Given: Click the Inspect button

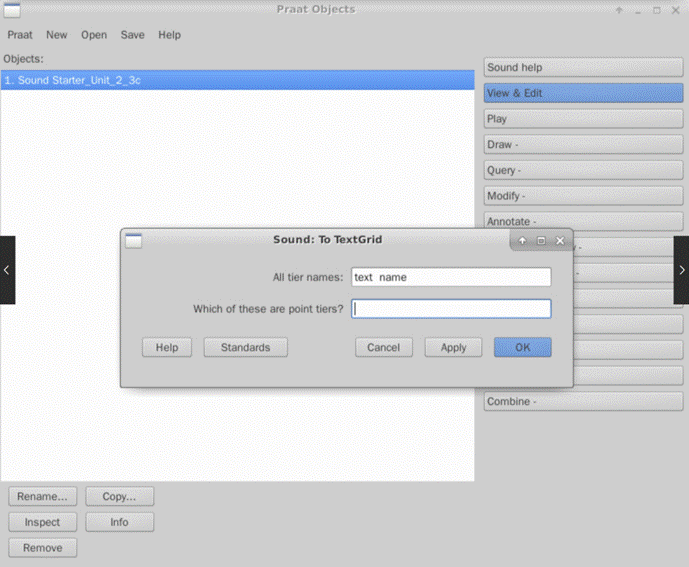Looking at the screenshot, I should point(43,522).
